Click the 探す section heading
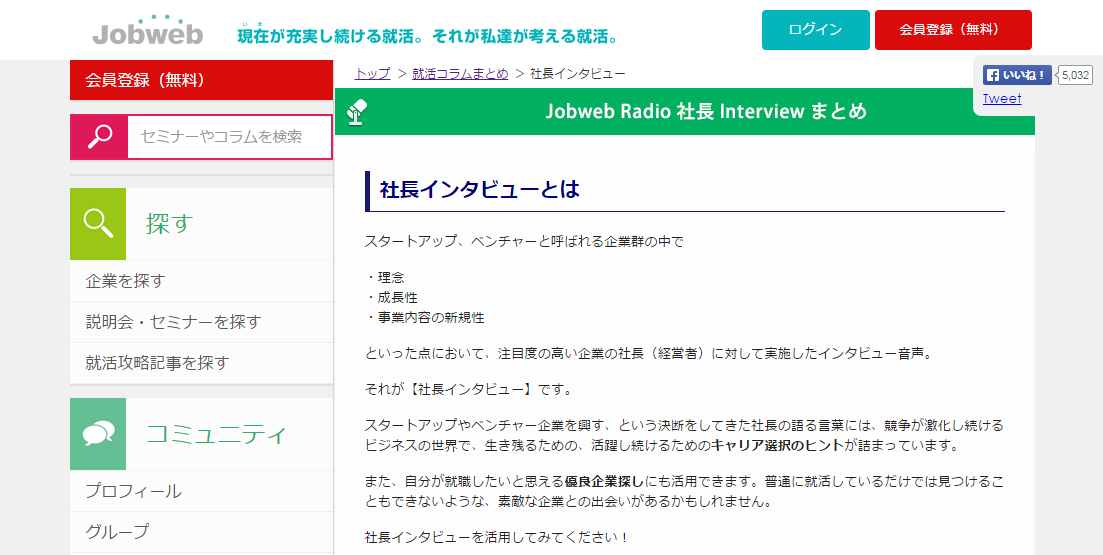This screenshot has height=555, width=1103. pos(170,224)
